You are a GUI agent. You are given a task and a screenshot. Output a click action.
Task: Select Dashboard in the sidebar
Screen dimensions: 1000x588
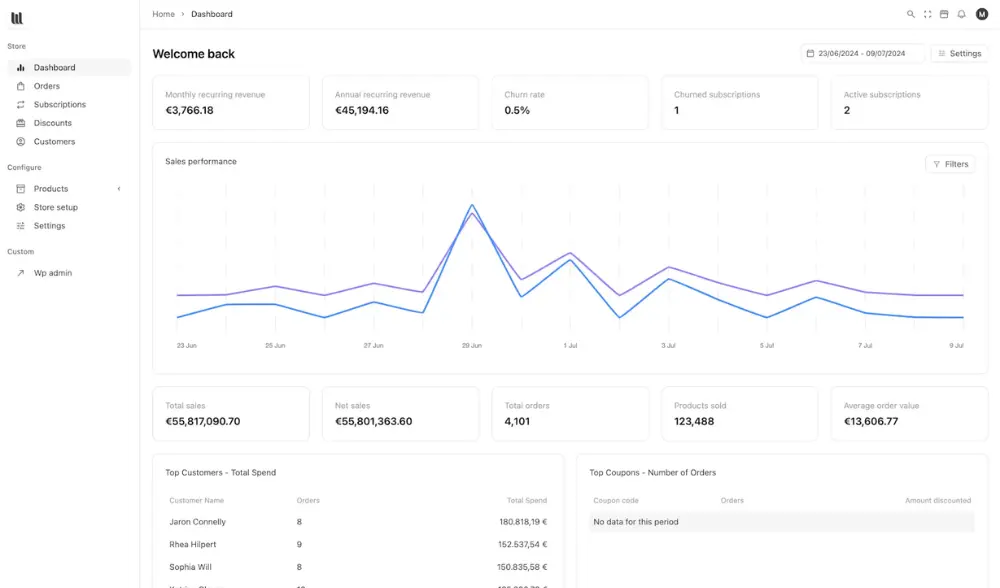(54, 68)
